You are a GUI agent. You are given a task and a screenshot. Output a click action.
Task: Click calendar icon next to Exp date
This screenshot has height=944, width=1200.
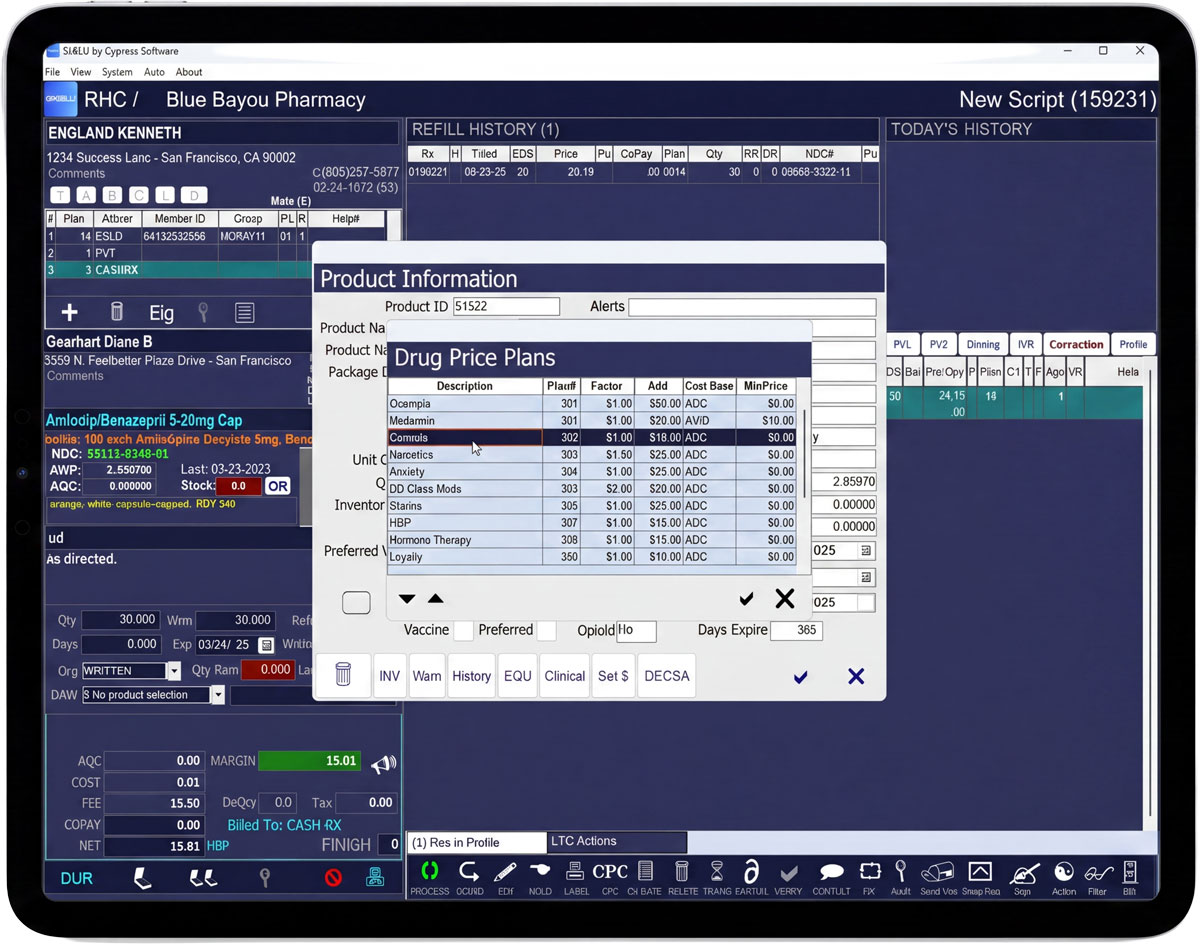[x=266, y=645]
